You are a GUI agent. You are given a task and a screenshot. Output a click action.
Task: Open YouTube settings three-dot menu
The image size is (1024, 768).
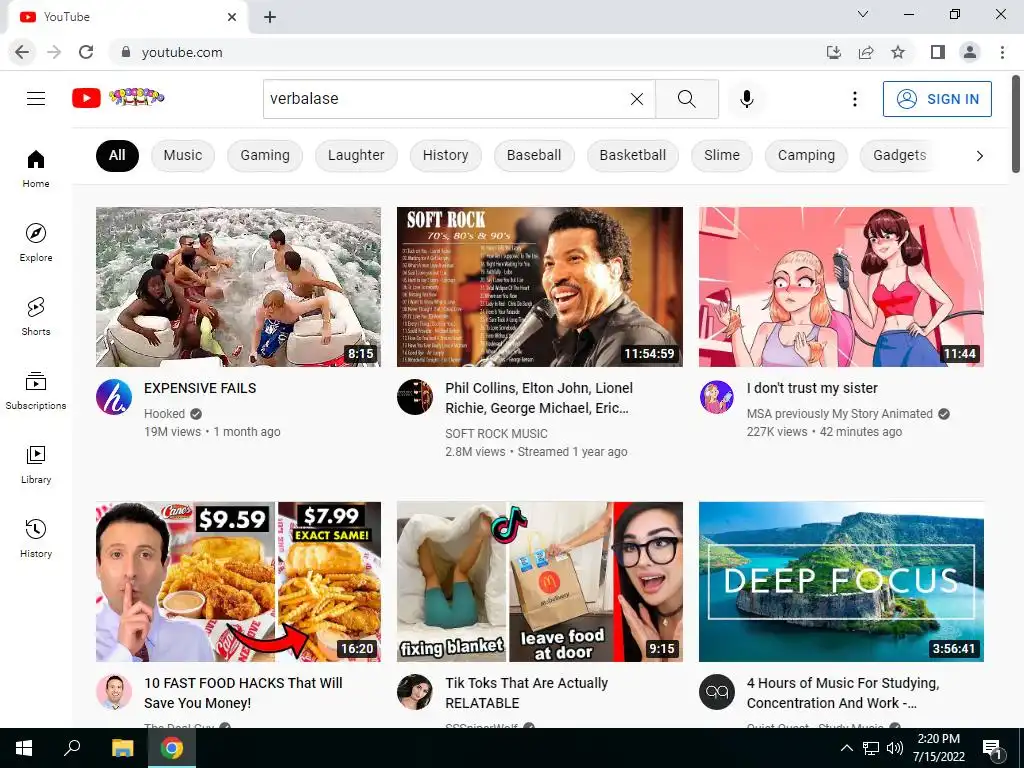854,99
